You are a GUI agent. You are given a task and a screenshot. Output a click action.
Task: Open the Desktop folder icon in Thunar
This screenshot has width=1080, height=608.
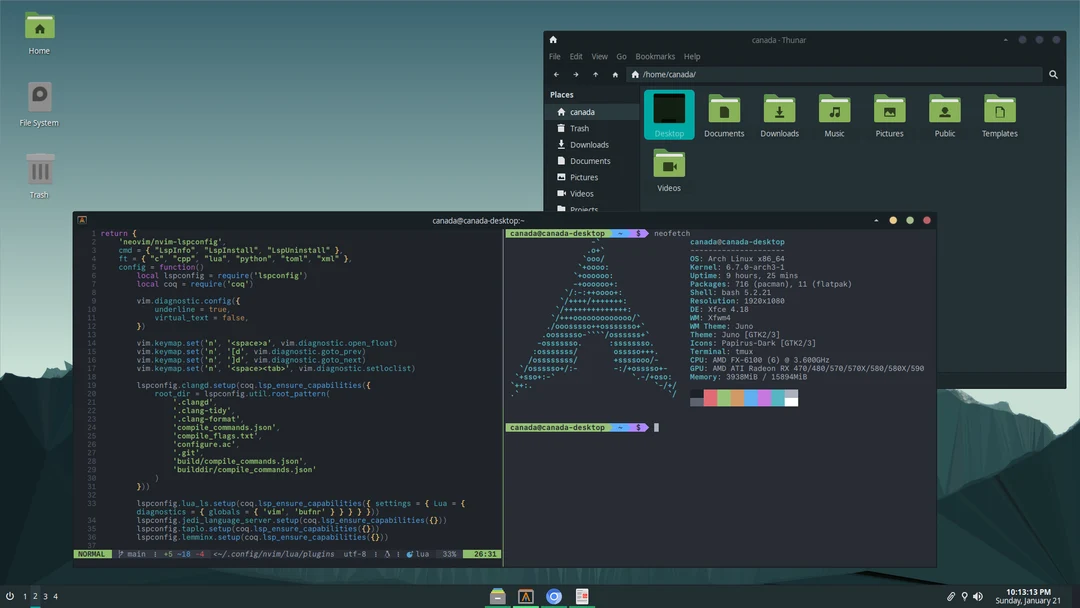click(x=668, y=112)
